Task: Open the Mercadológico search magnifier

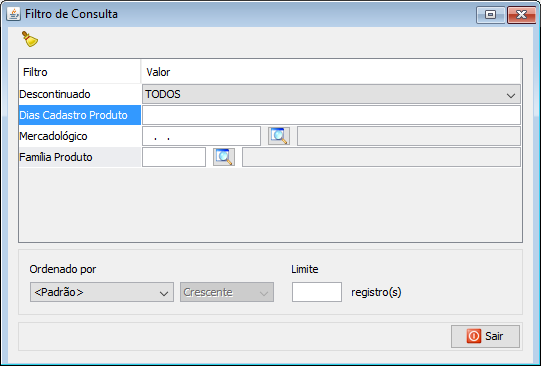Action: [x=279, y=136]
